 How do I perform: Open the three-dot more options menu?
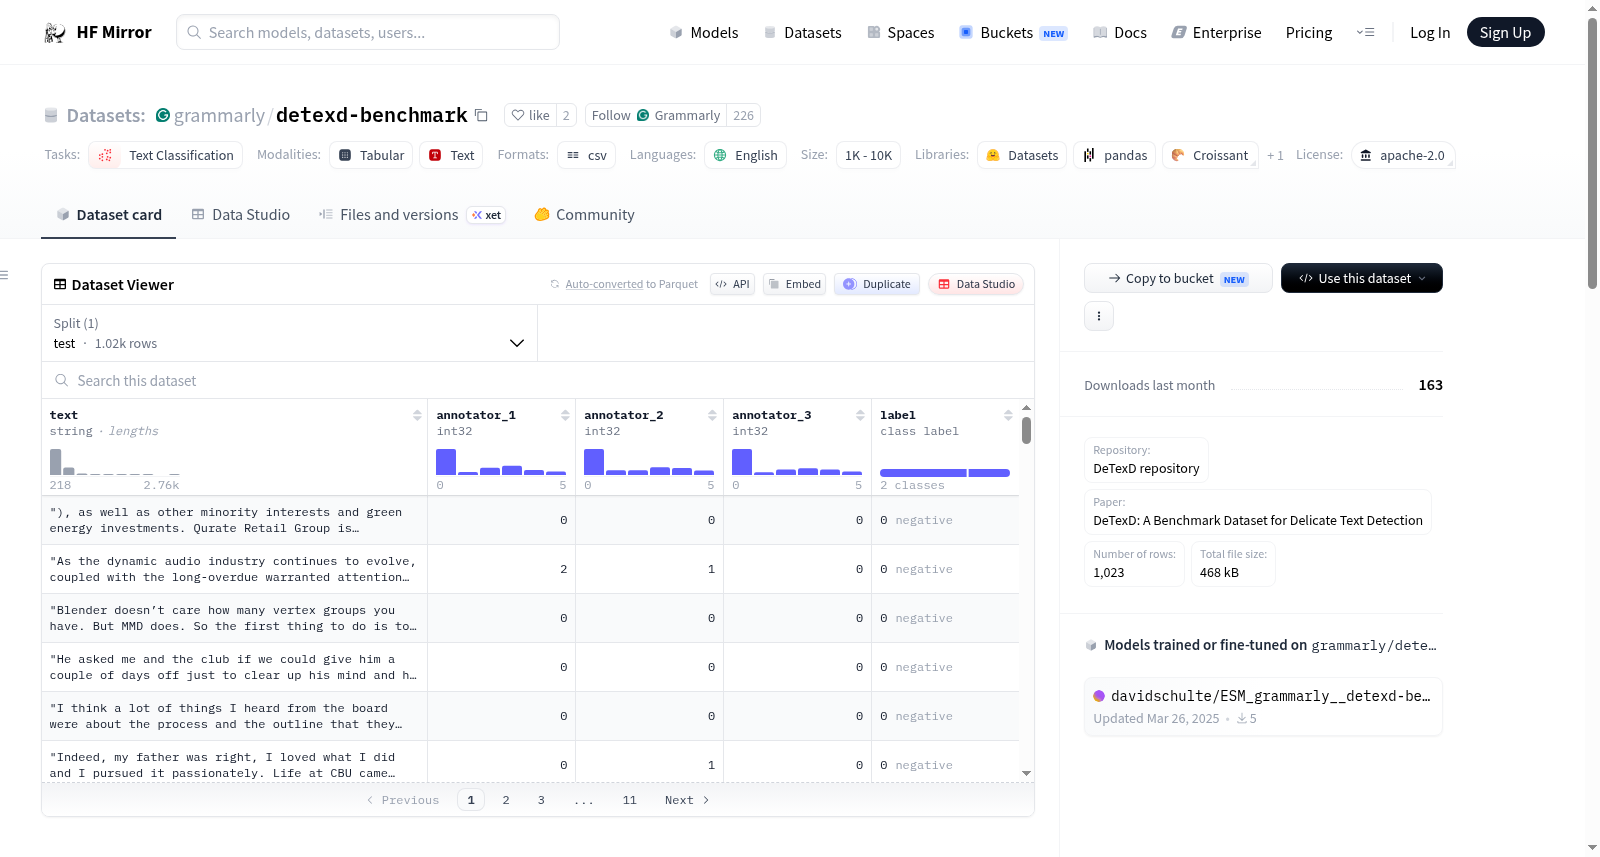(1099, 316)
